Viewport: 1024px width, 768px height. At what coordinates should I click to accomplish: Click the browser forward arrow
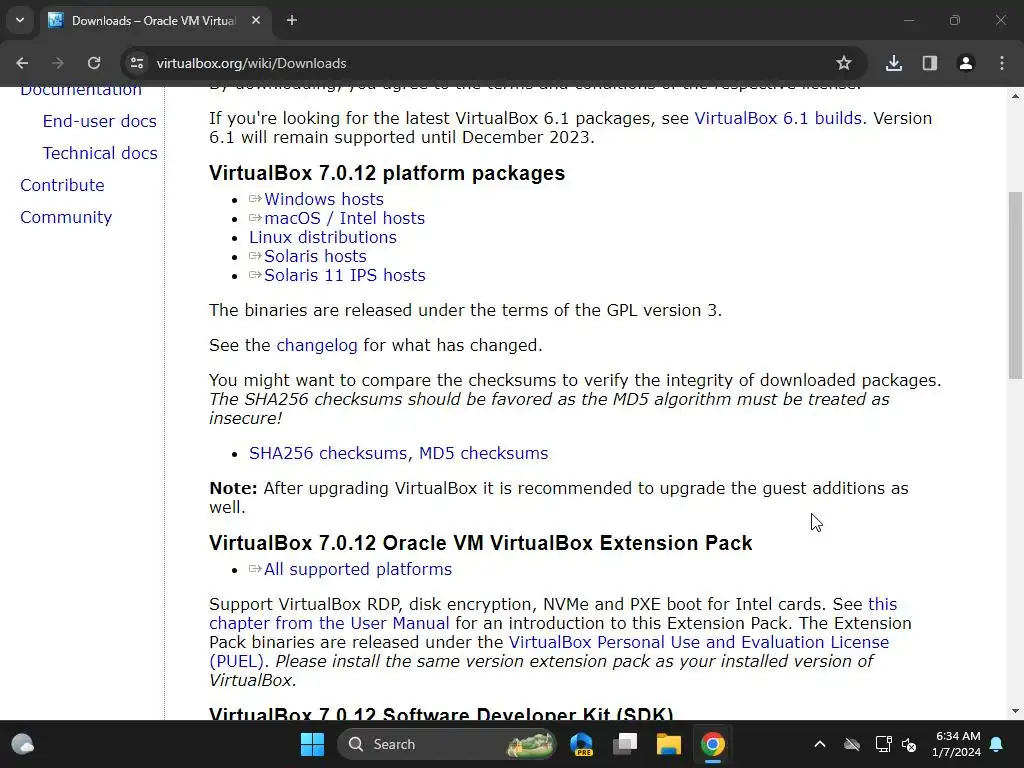point(58,63)
